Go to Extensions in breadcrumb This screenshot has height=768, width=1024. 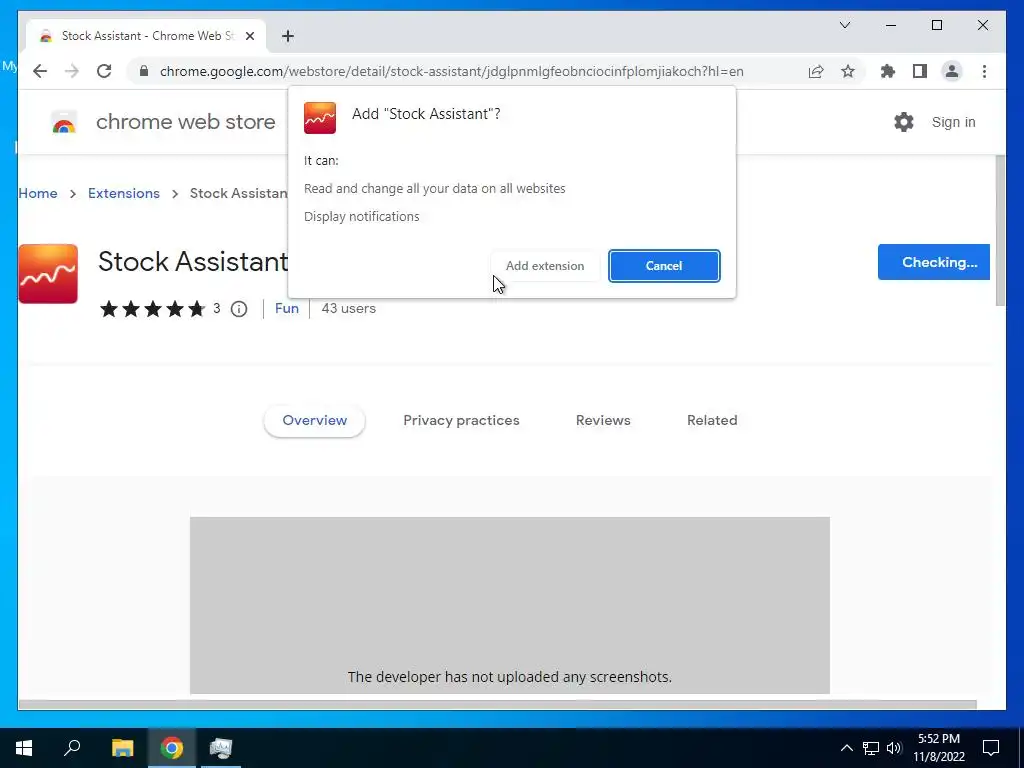pyautogui.click(x=123, y=193)
